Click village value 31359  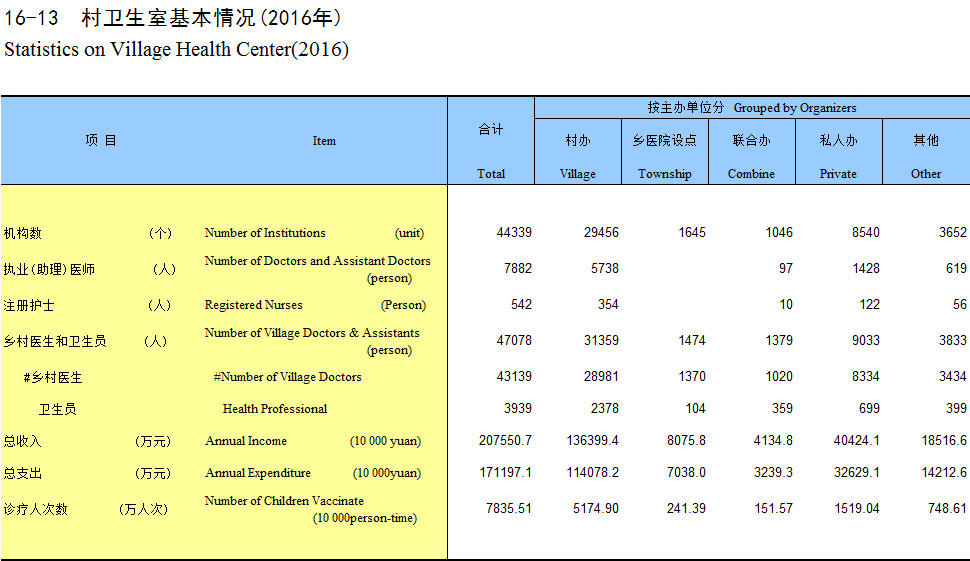(601, 340)
